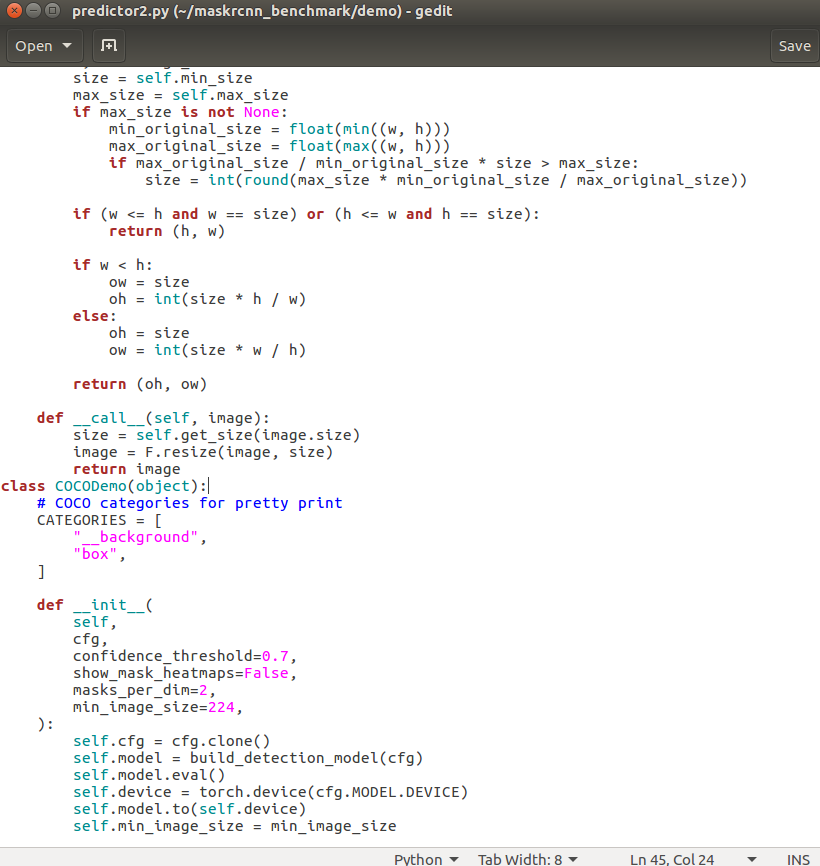820x866 pixels.
Task: Click 'def __call__(self, image):' definition
Action: [154, 418]
